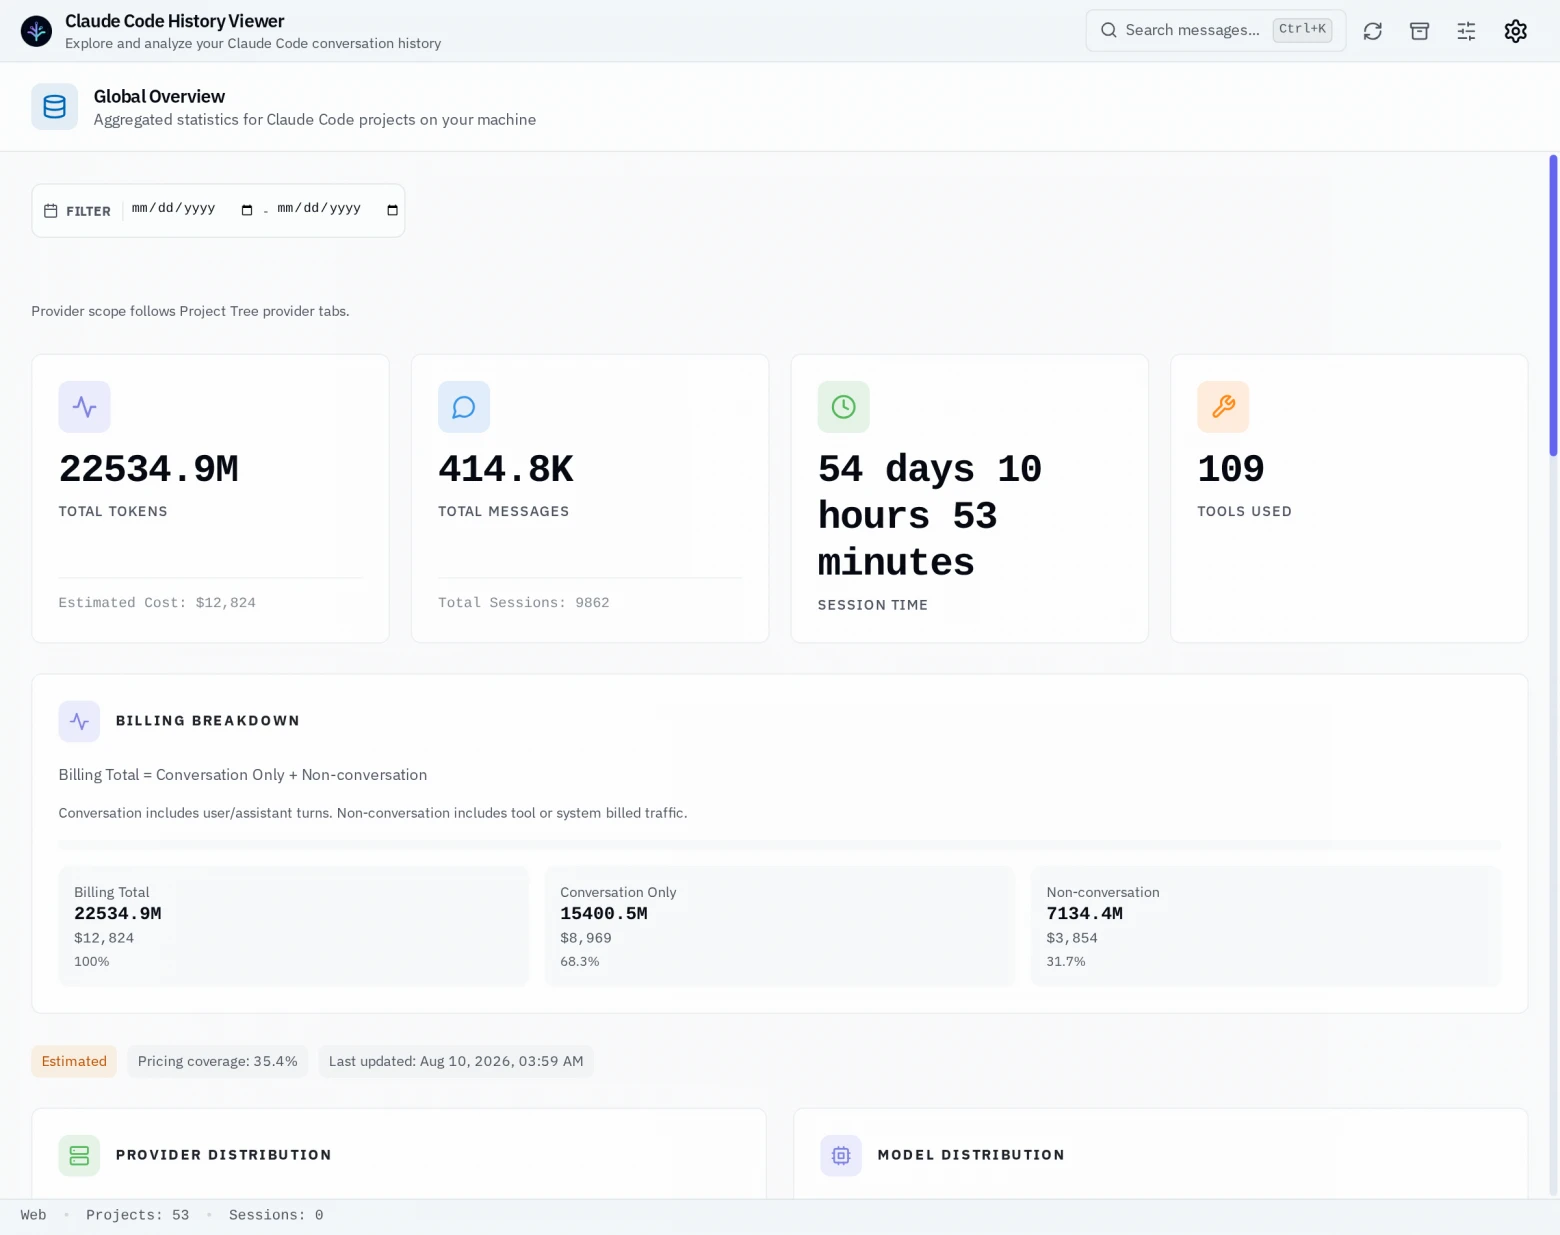Image resolution: width=1560 pixels, height=1235 pixels.
Task: Click the start date mm/dd/yyyy field
Action: [192, 209]
